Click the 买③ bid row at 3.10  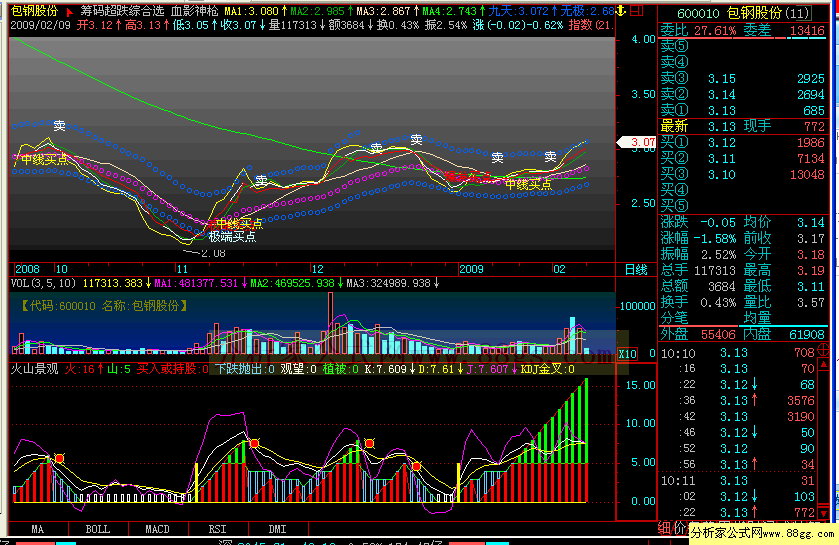(x=743, y=174)
